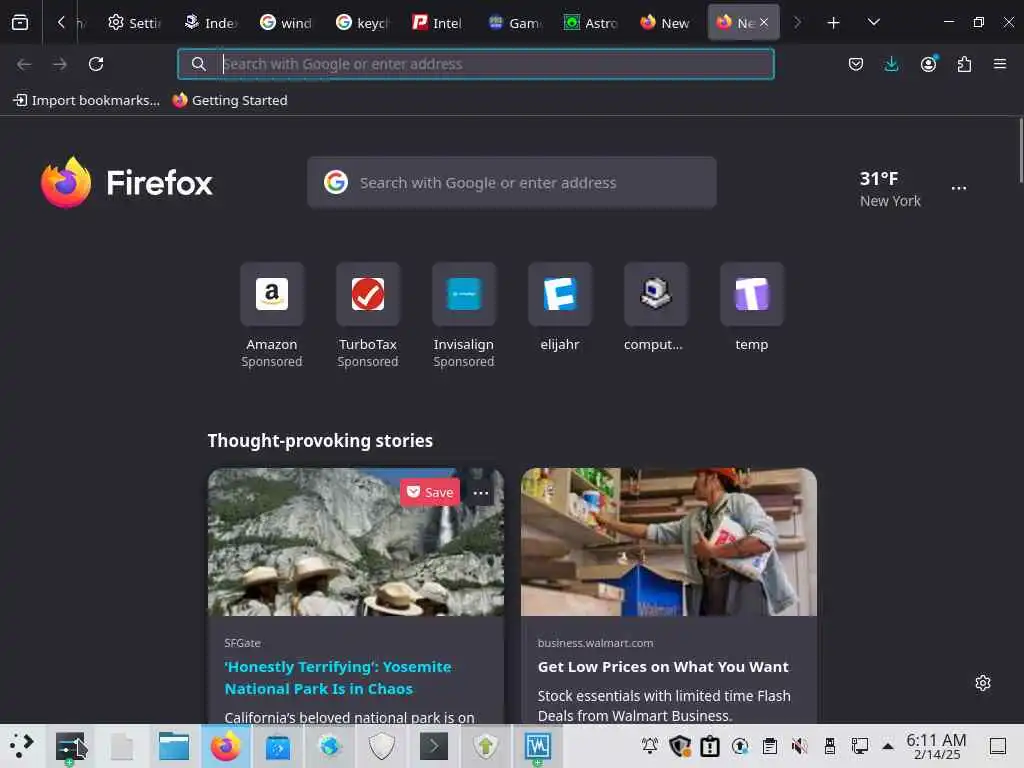Open the 'keych' Google tab
This screenshot has width=1024, height=768.
pos(362,23)
